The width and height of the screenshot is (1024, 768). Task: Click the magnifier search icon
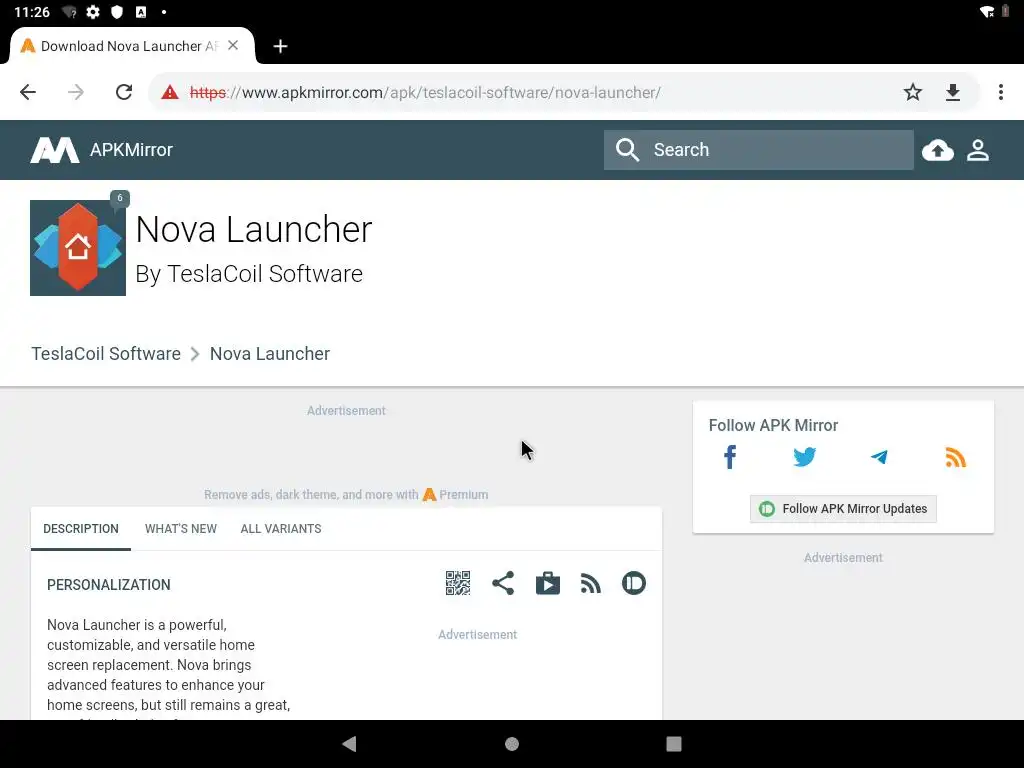point(627,150)
